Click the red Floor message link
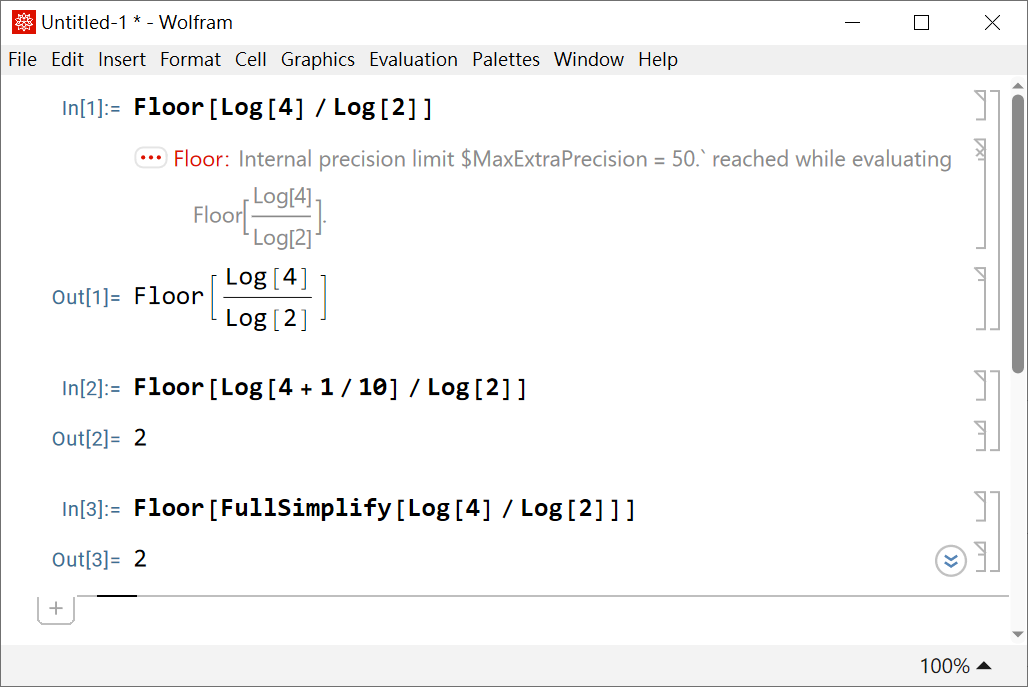 tap(201, 159)
